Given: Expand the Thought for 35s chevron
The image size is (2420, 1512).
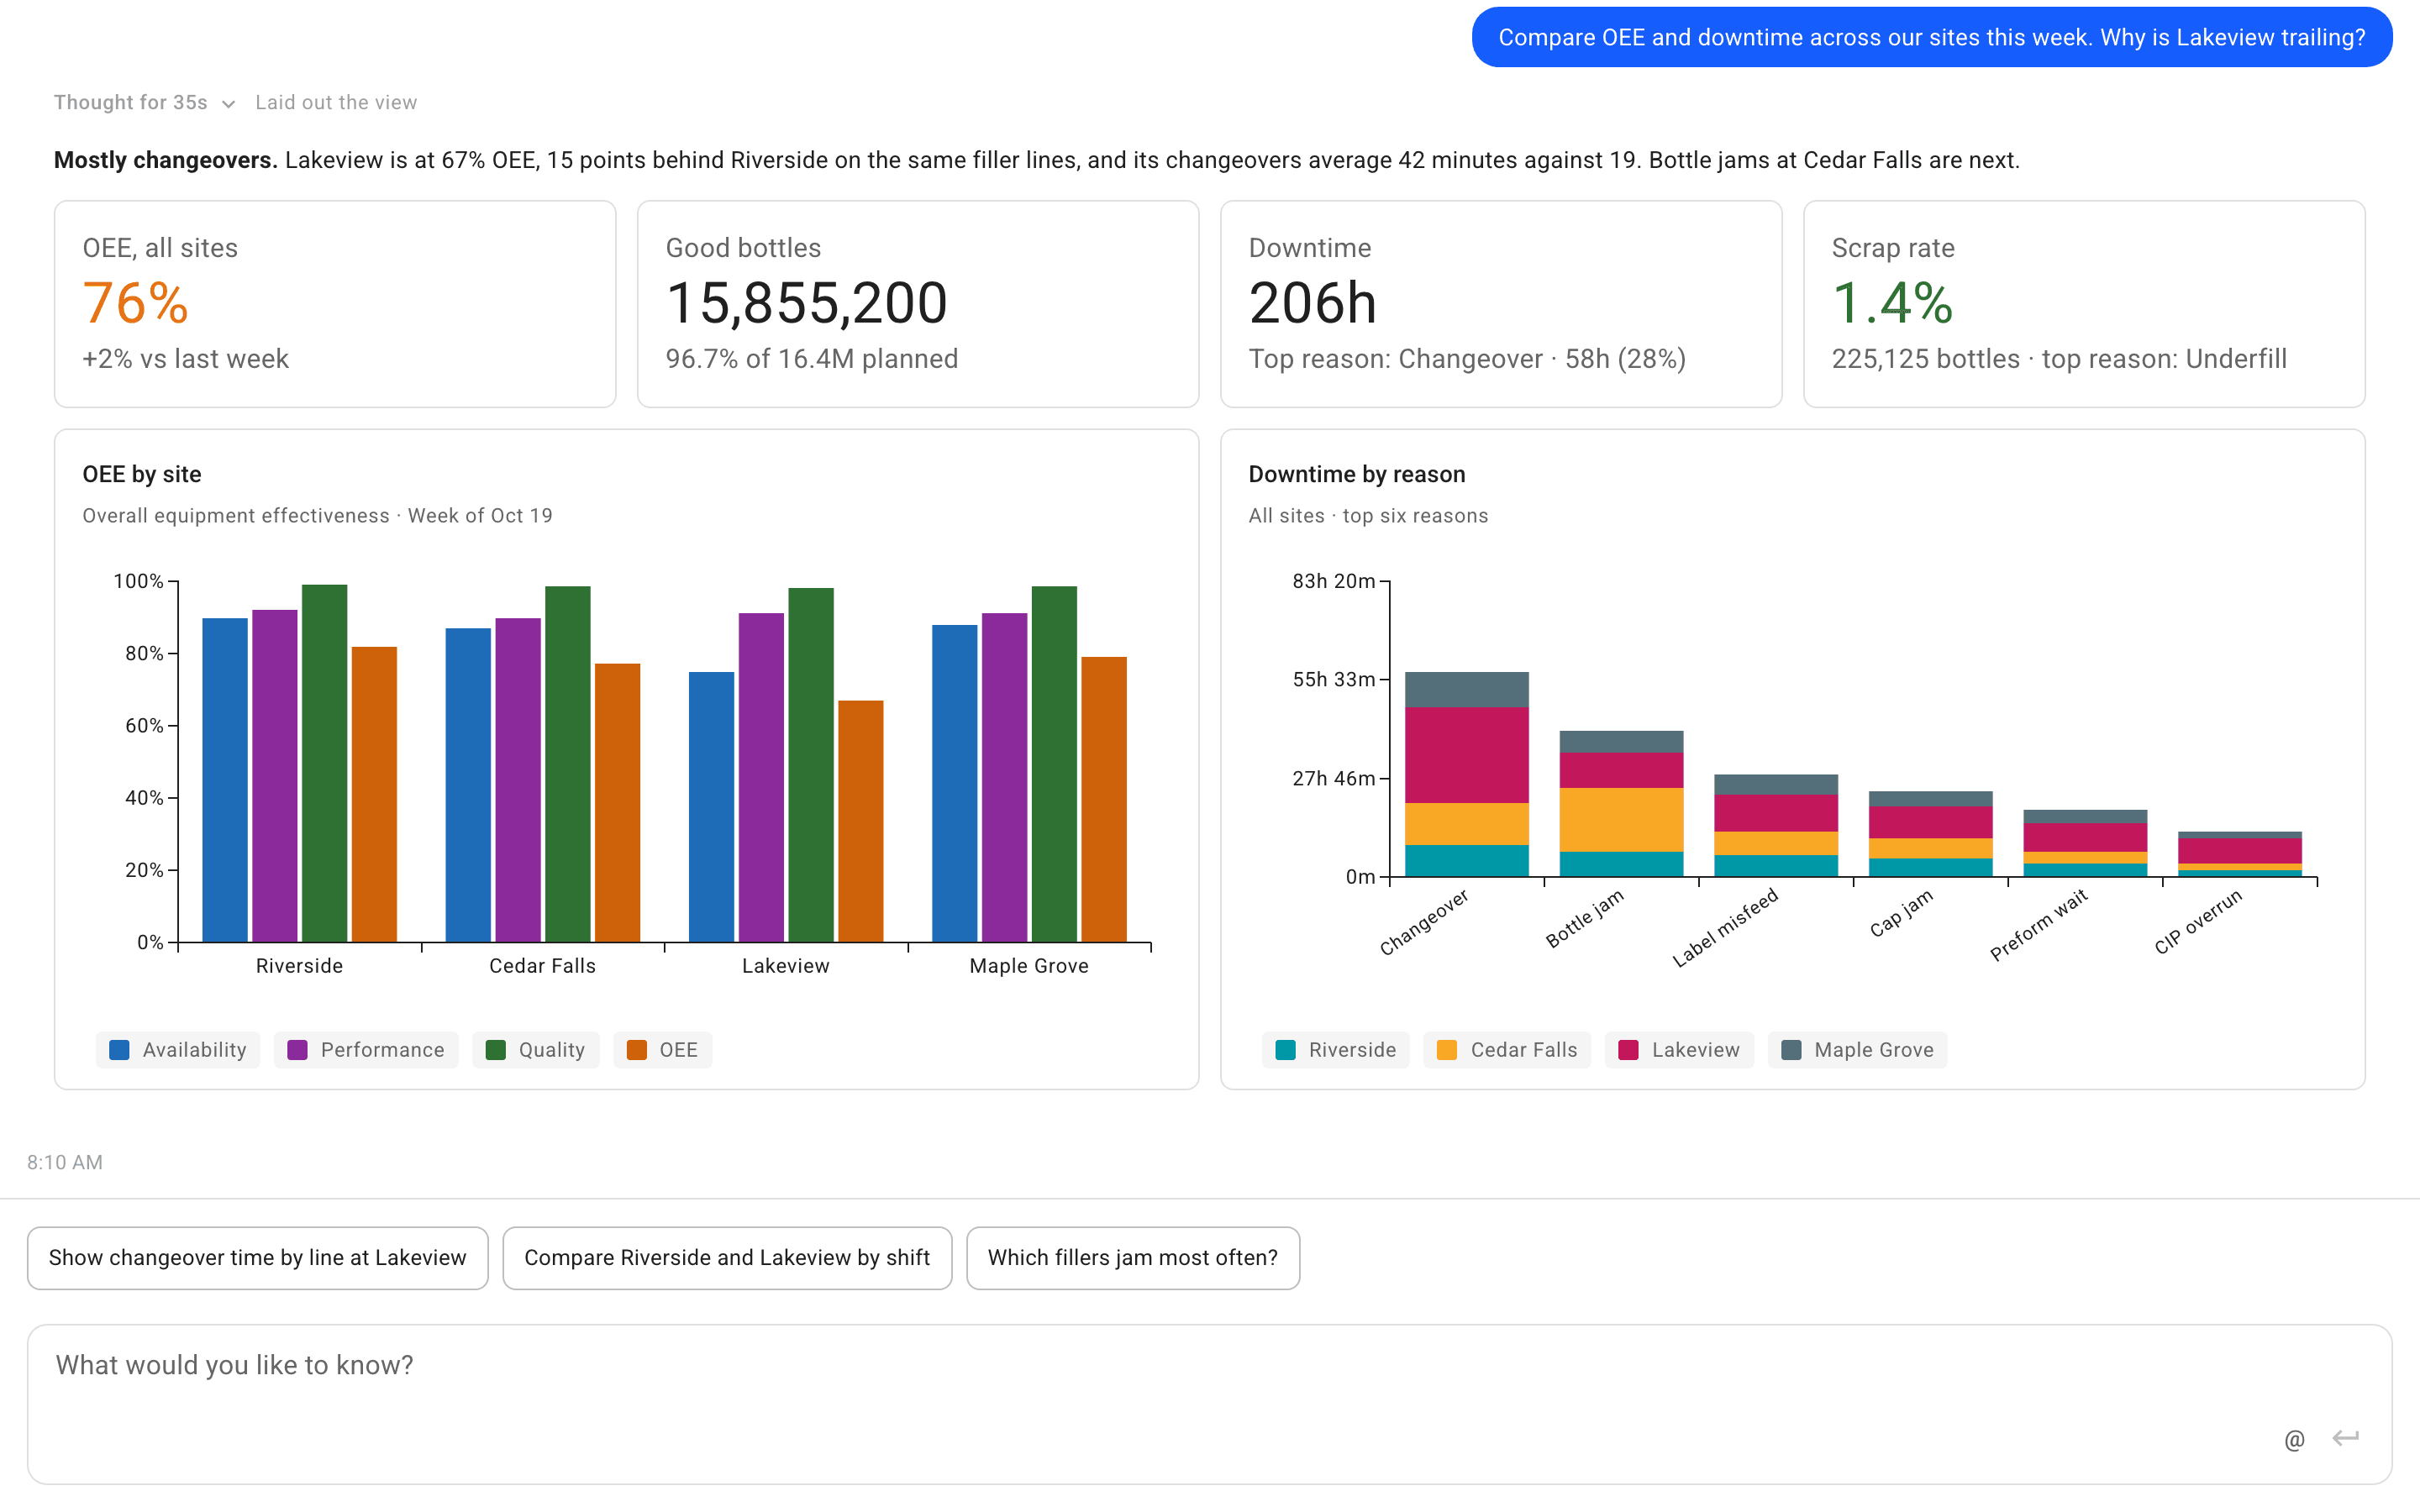Looking at the screenshot, I should (228, 103).
